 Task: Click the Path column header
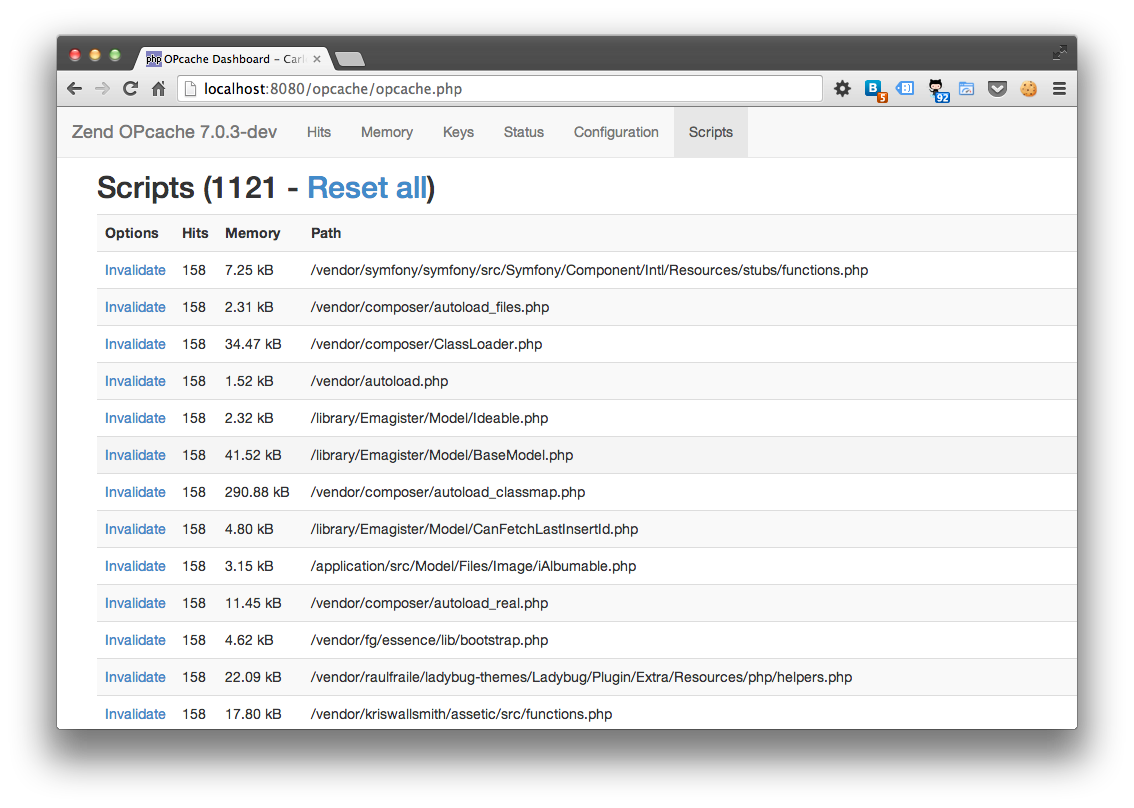[326, 233]
